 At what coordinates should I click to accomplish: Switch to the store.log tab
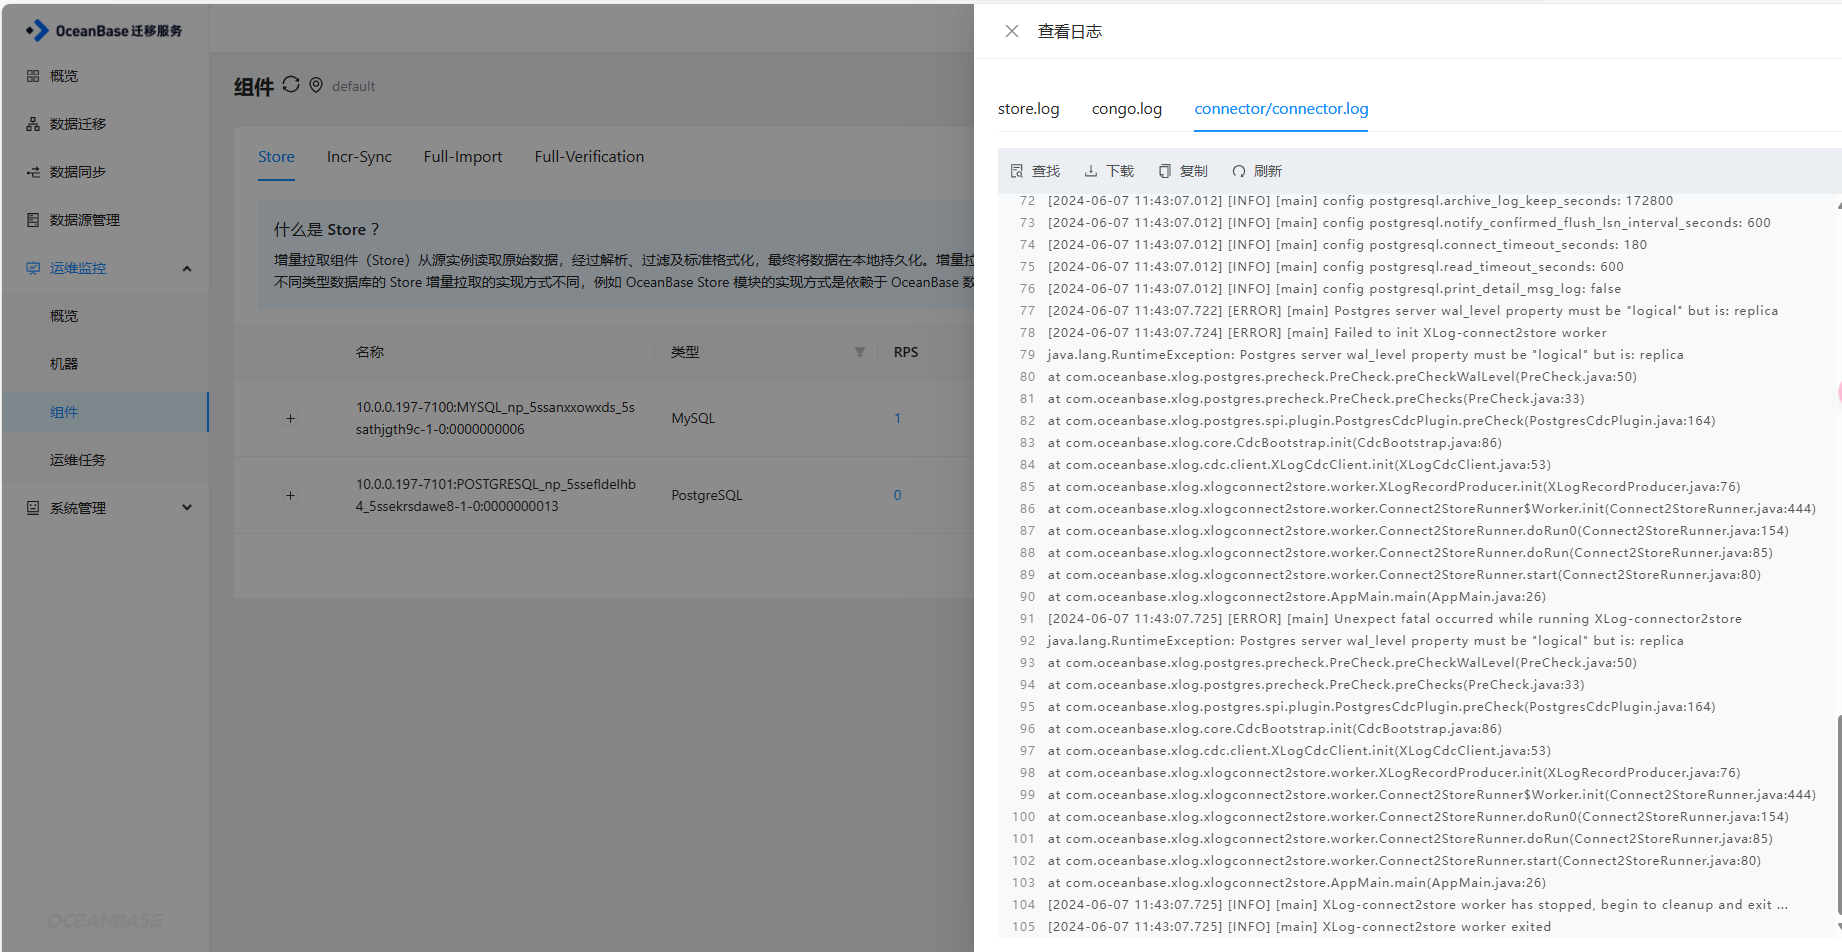pyautogui.click(x=1028, y=109)
